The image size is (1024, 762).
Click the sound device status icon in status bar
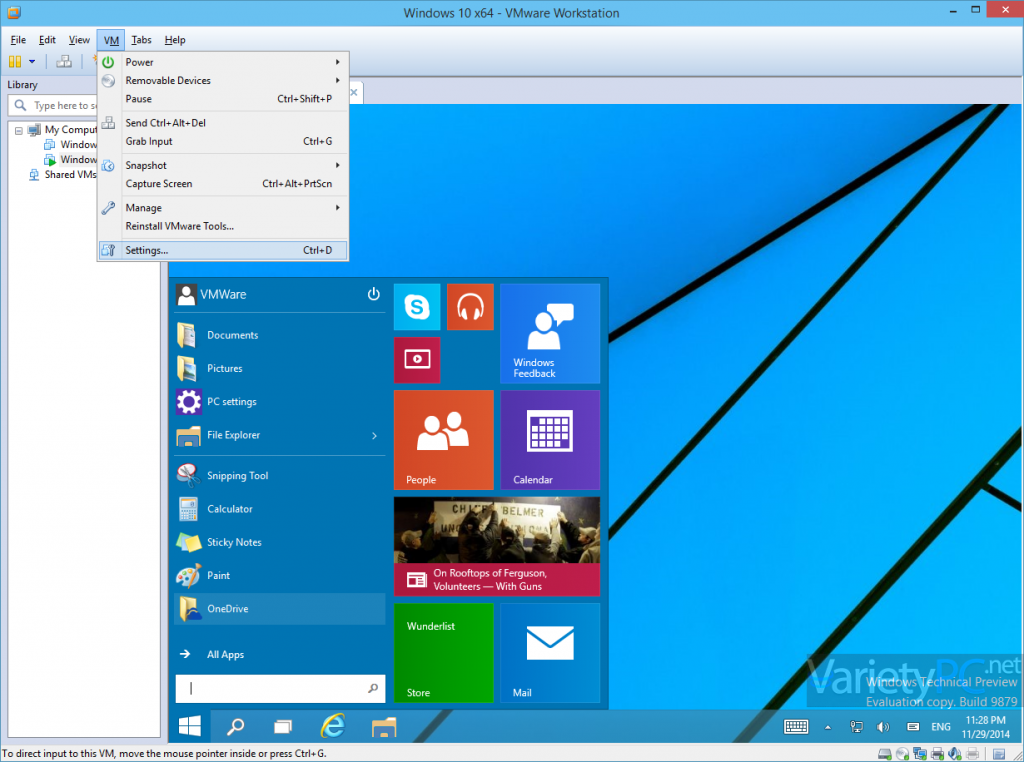pyautogui.click(x=954, y=753)
